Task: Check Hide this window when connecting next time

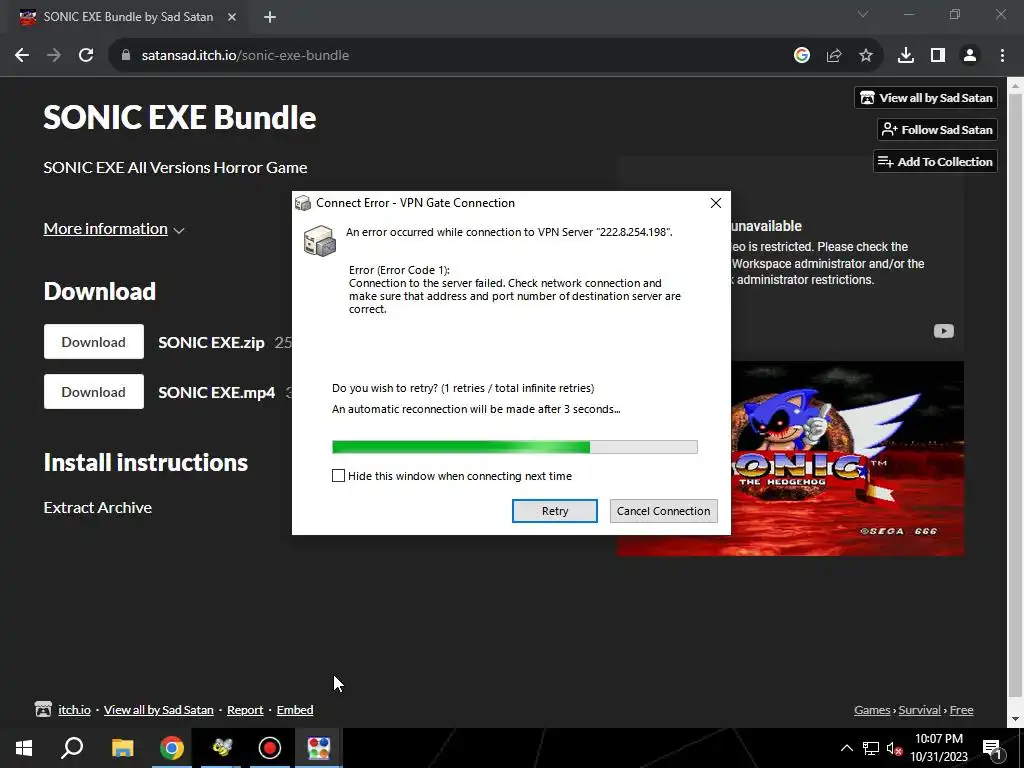Action: (x=338, y=476)
